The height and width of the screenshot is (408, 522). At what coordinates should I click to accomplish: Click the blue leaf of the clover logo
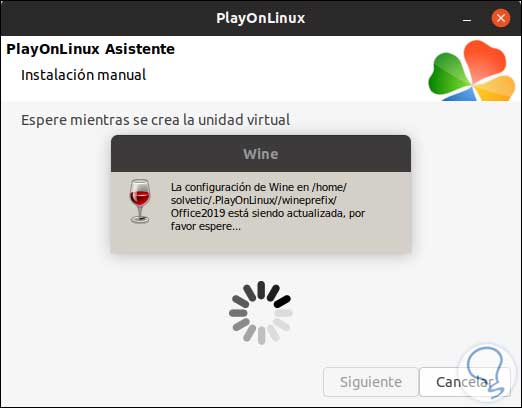(462, 95)
